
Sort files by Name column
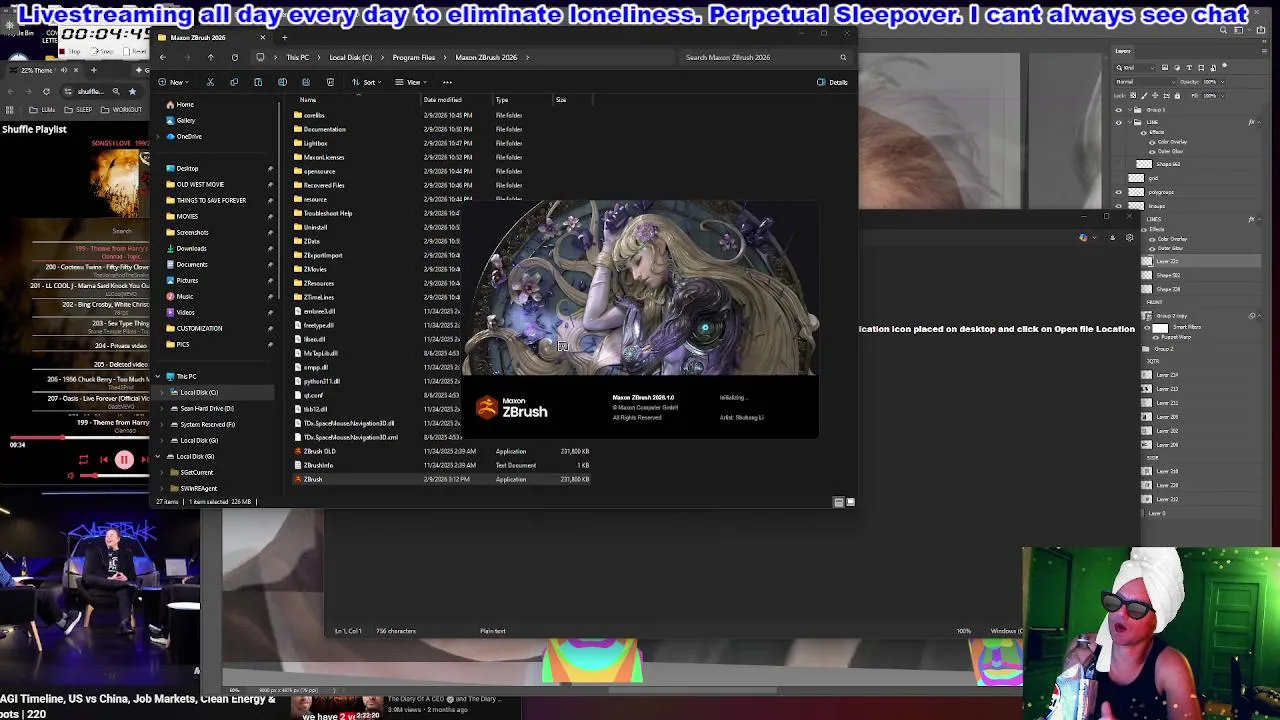[308, 100]
